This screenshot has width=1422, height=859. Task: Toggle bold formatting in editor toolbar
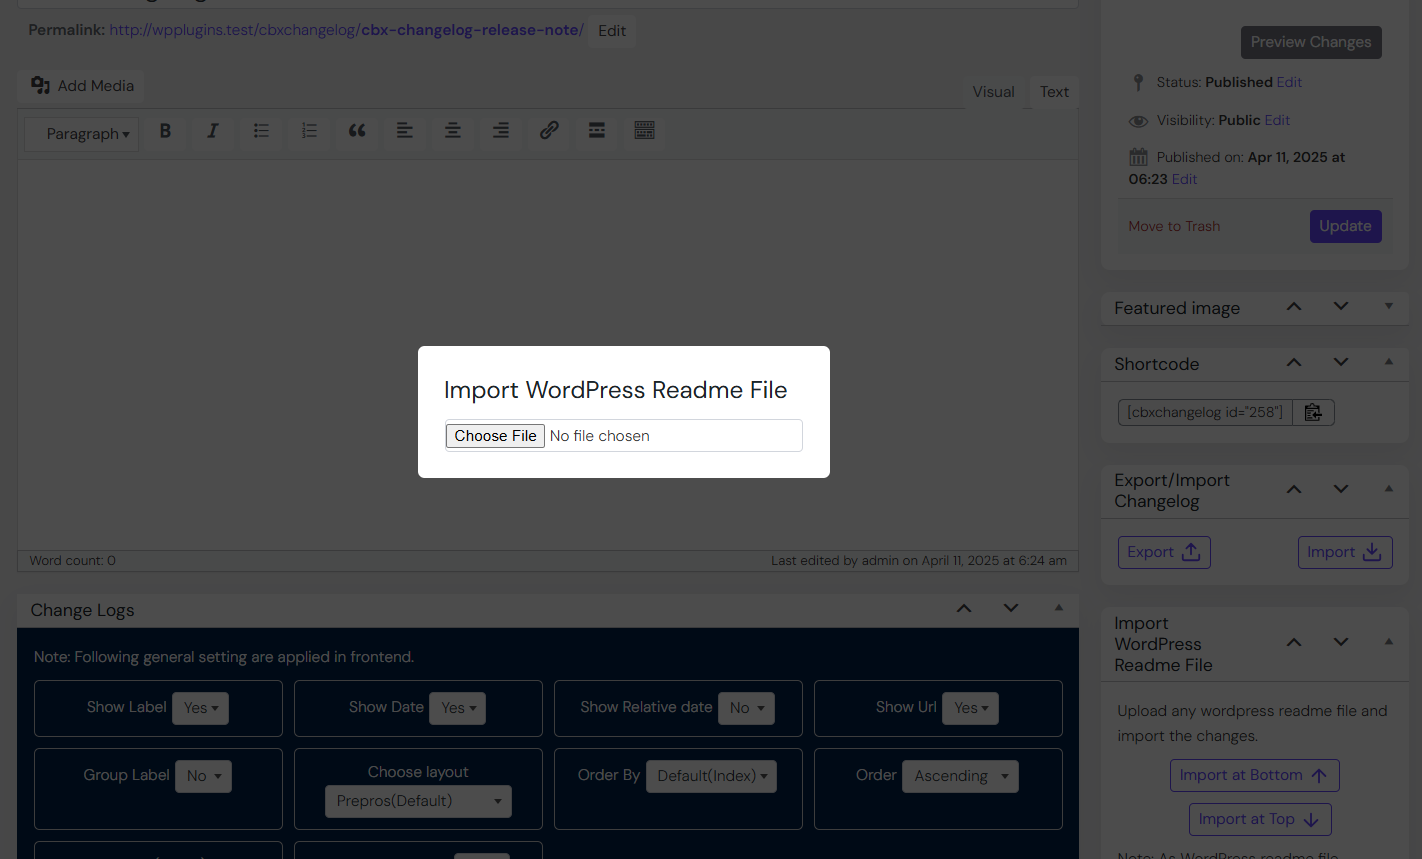point(165,131)
